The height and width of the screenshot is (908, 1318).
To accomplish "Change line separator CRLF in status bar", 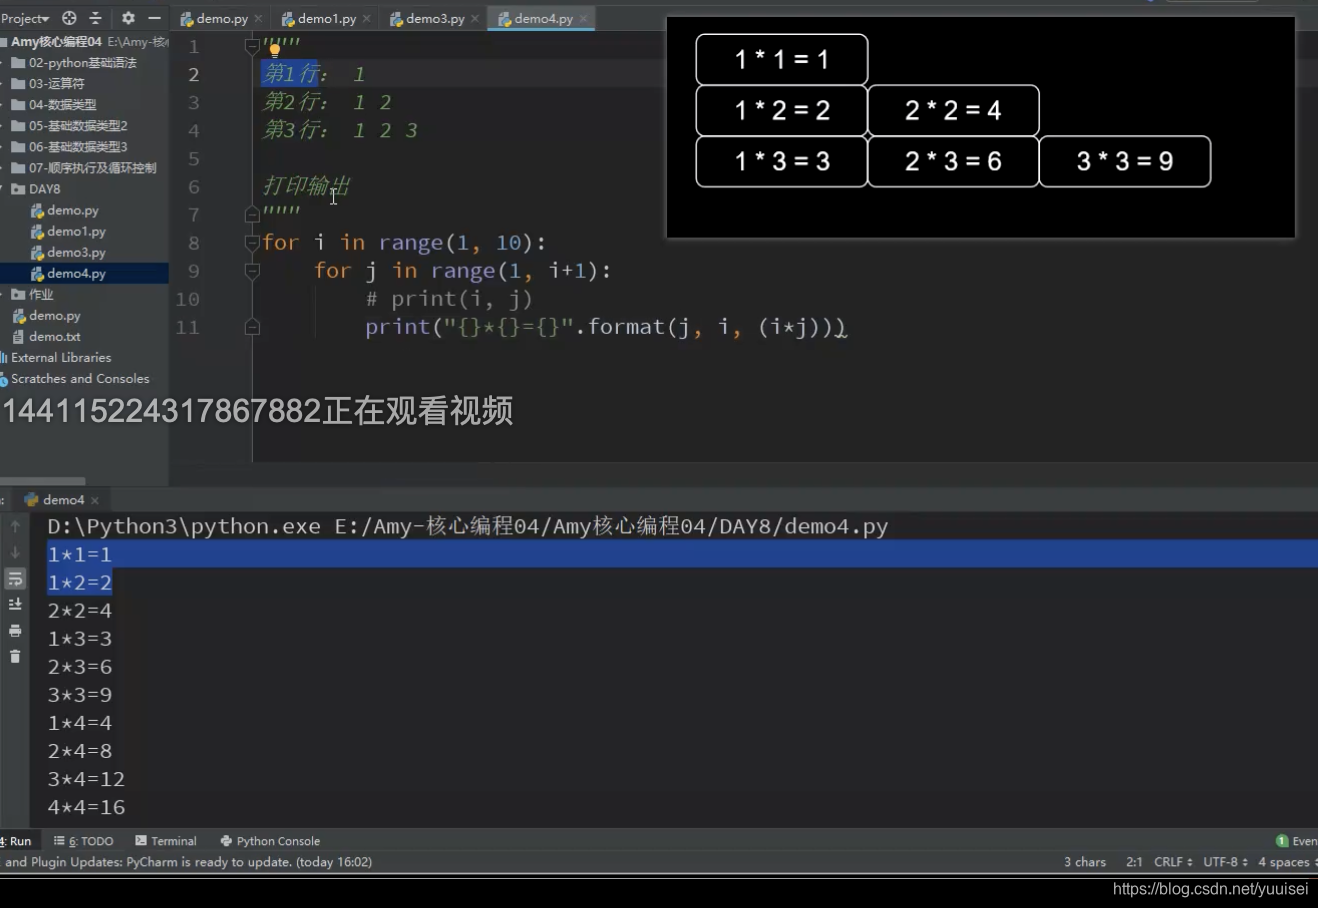I will [x=1173, y=862].
